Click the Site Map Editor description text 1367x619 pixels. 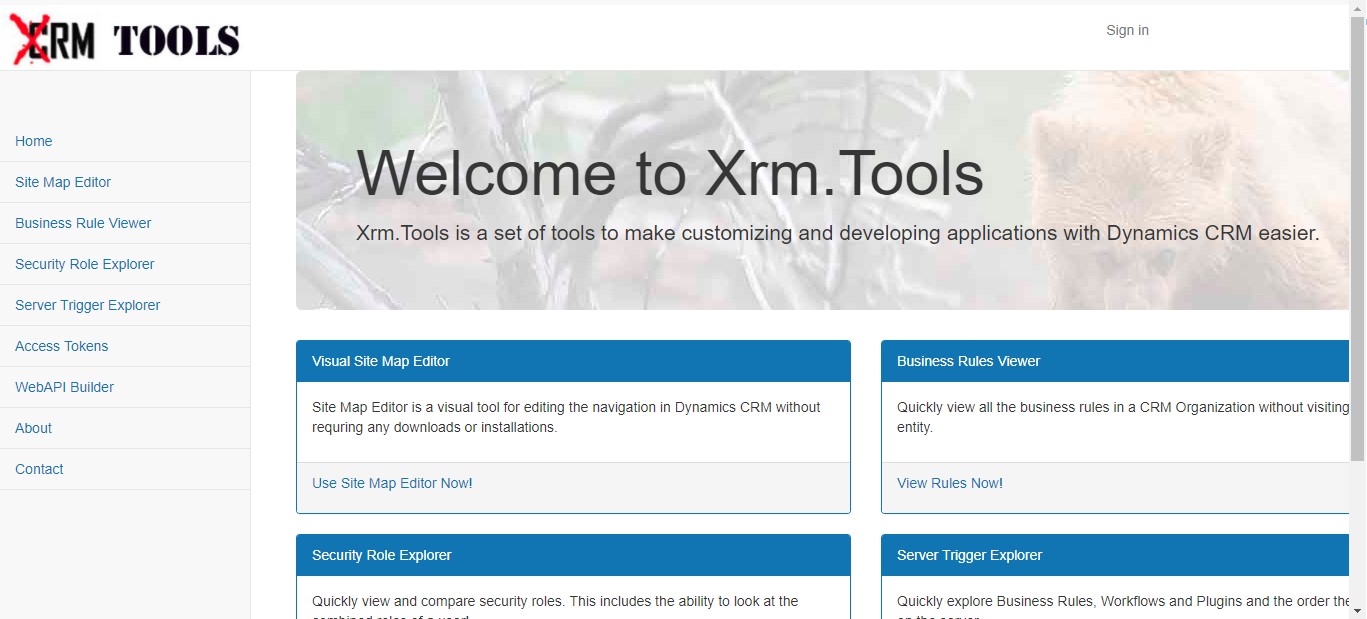(566, 417)
